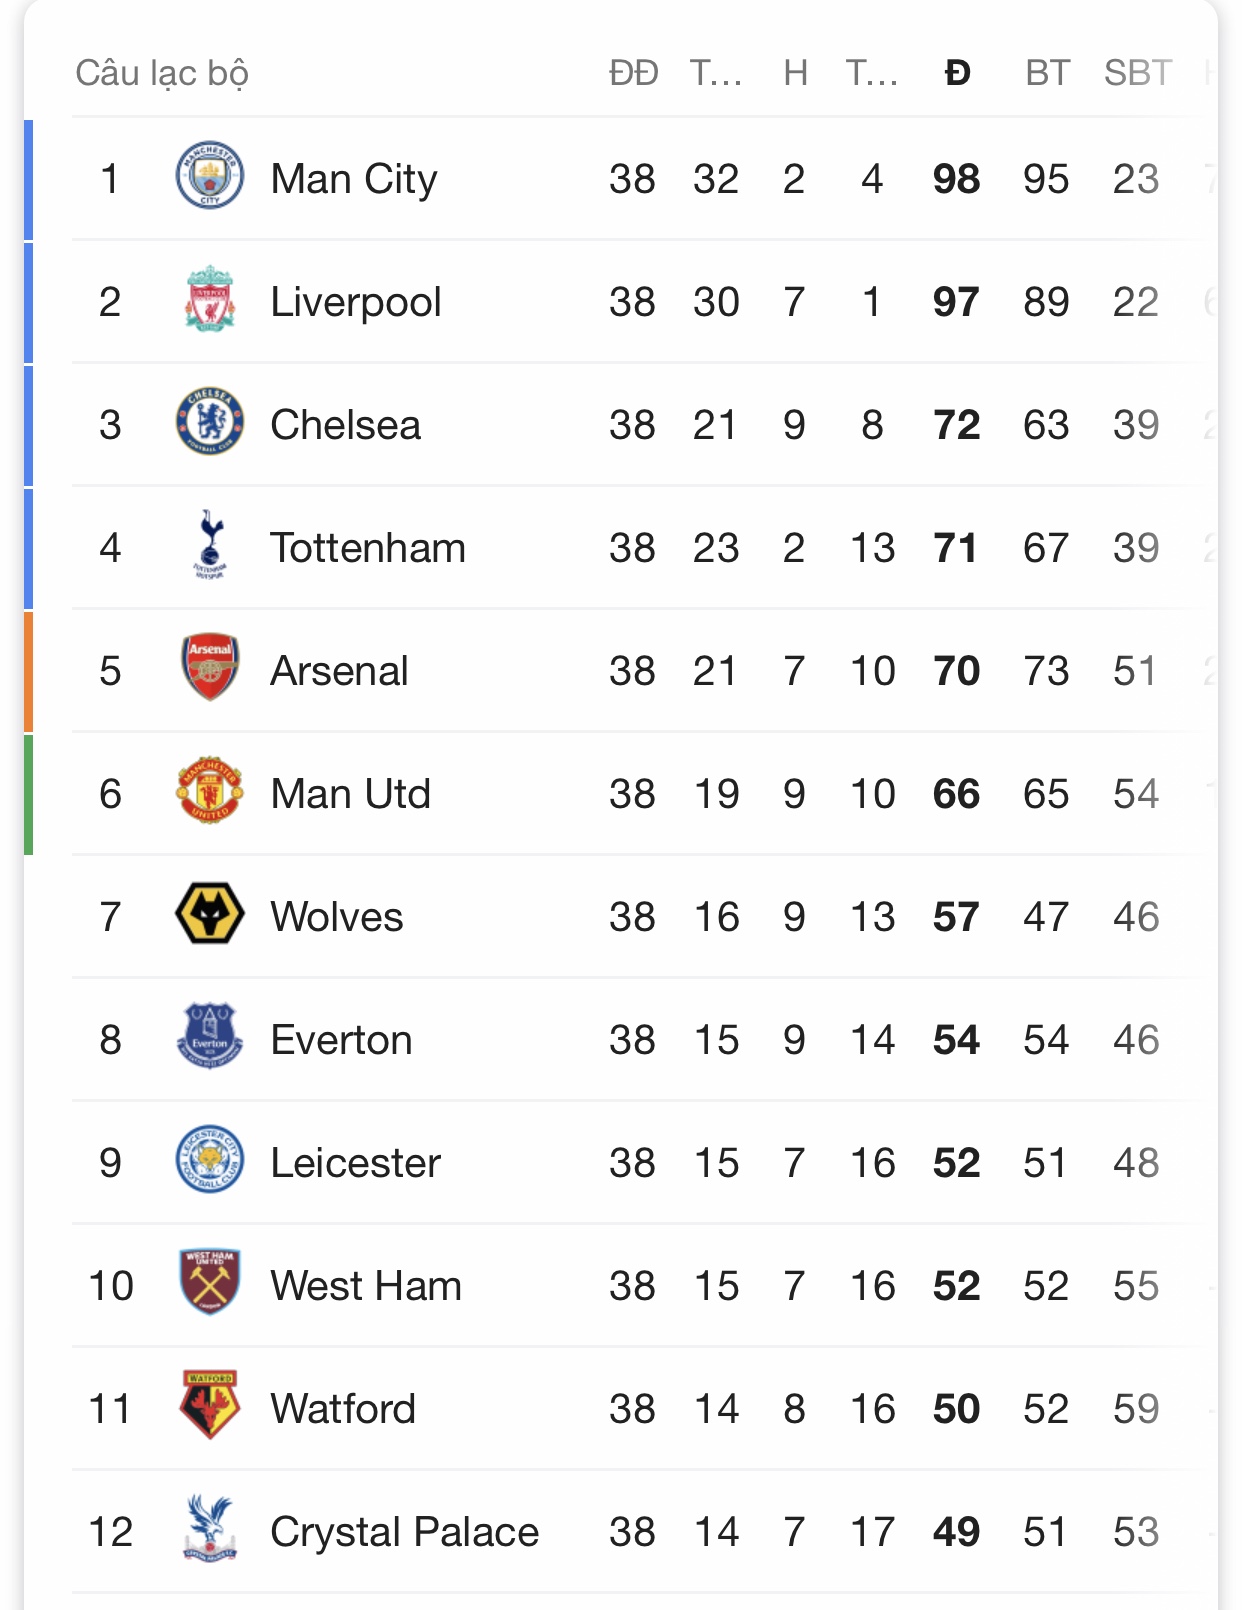Screen dimensions: 1242x1610
Task: Click the 'BT' goals-for column header
Action: point(1047,73)
